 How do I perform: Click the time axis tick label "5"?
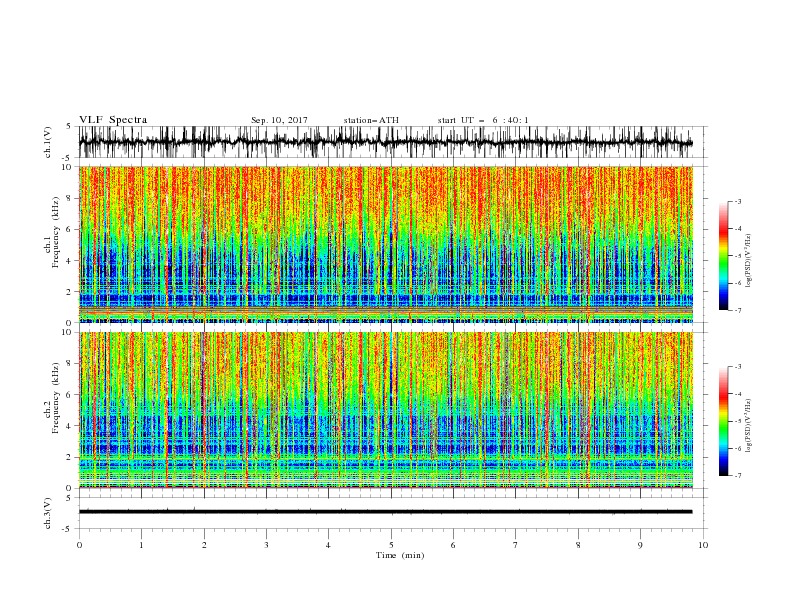(391, 545)
